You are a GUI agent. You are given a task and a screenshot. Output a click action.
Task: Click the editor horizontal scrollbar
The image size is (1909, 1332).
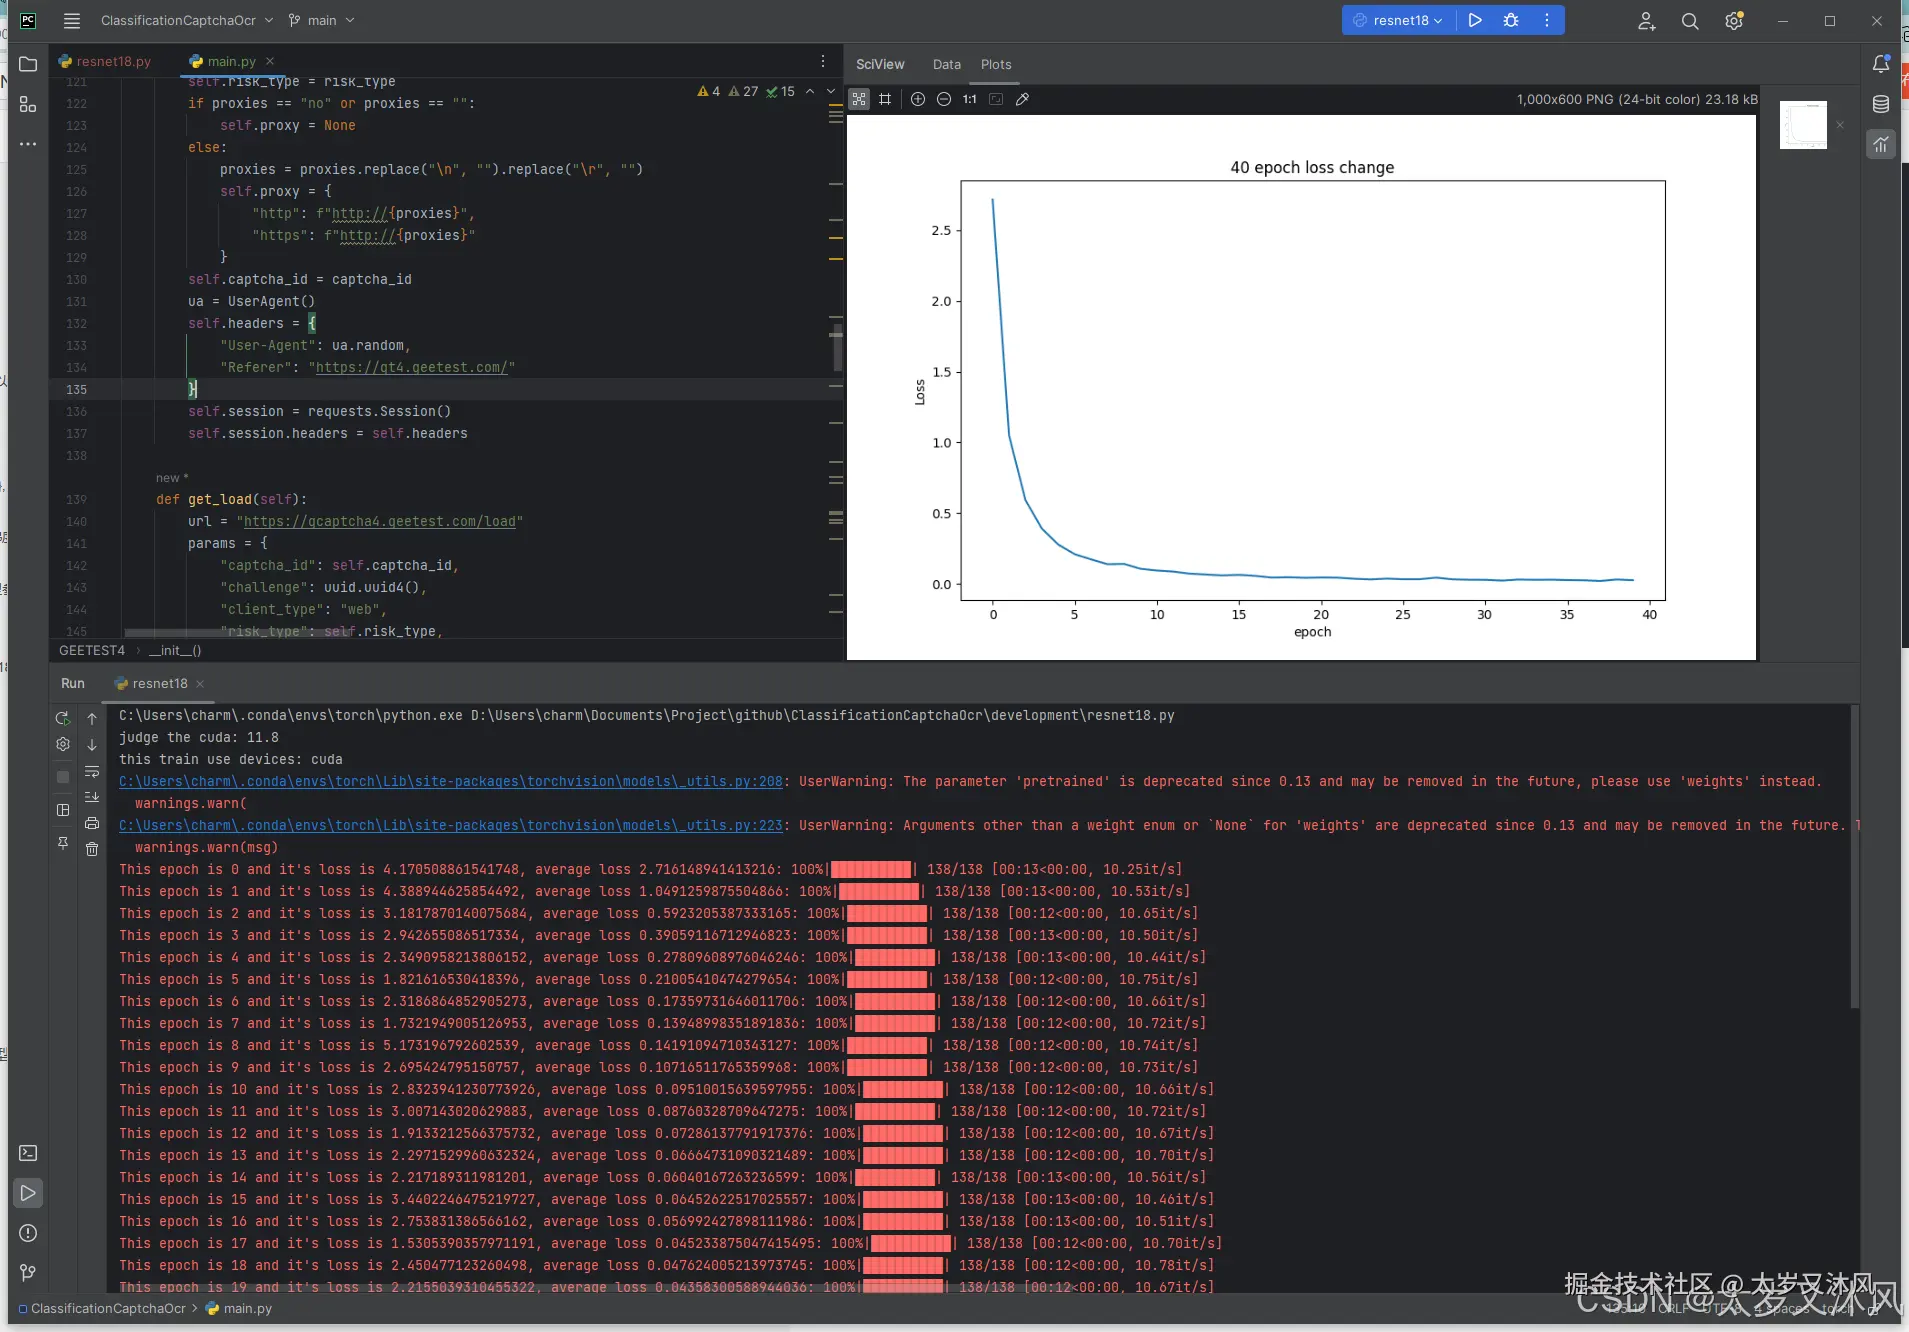[240, 632]
